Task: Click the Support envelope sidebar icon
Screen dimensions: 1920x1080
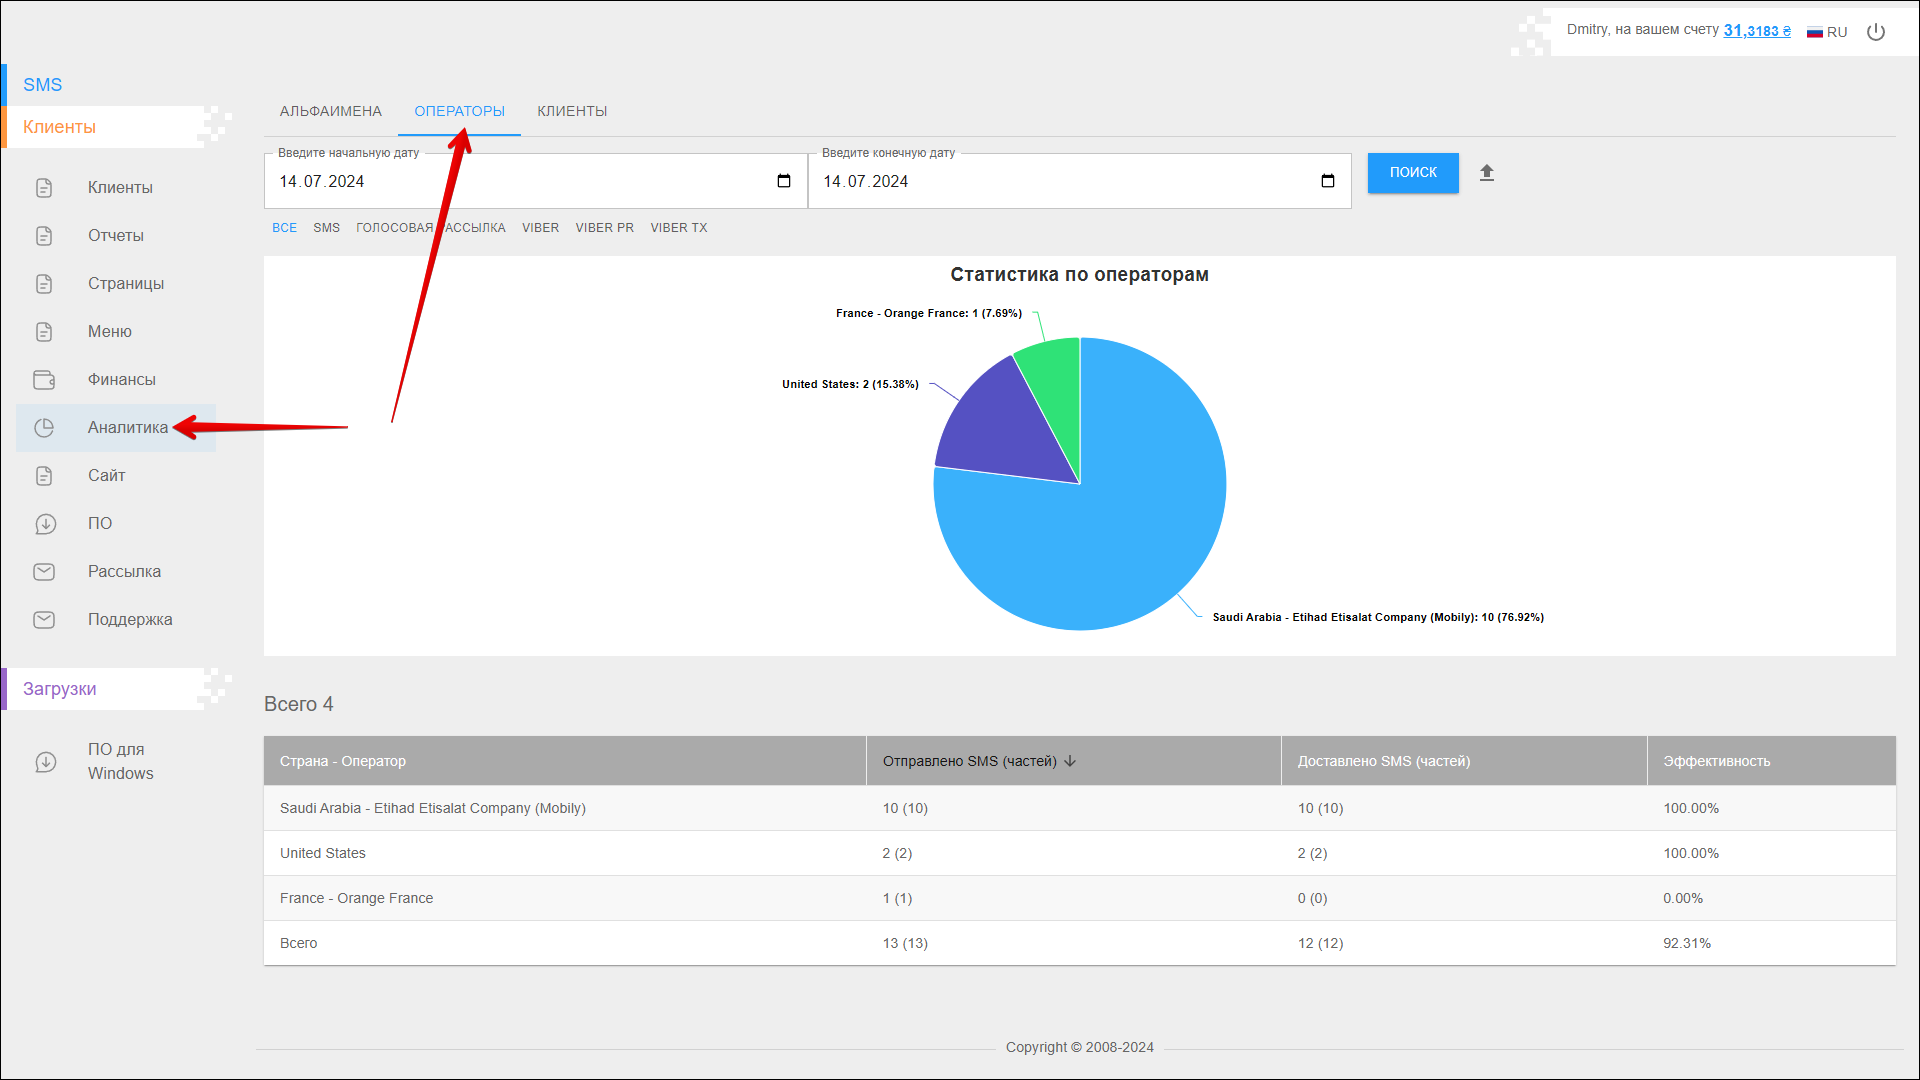Action: click(x=44, y=620)
